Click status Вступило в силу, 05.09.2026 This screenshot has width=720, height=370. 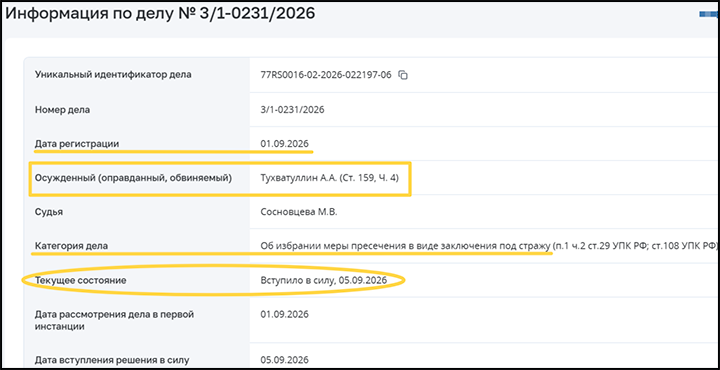tap(324, 280)
